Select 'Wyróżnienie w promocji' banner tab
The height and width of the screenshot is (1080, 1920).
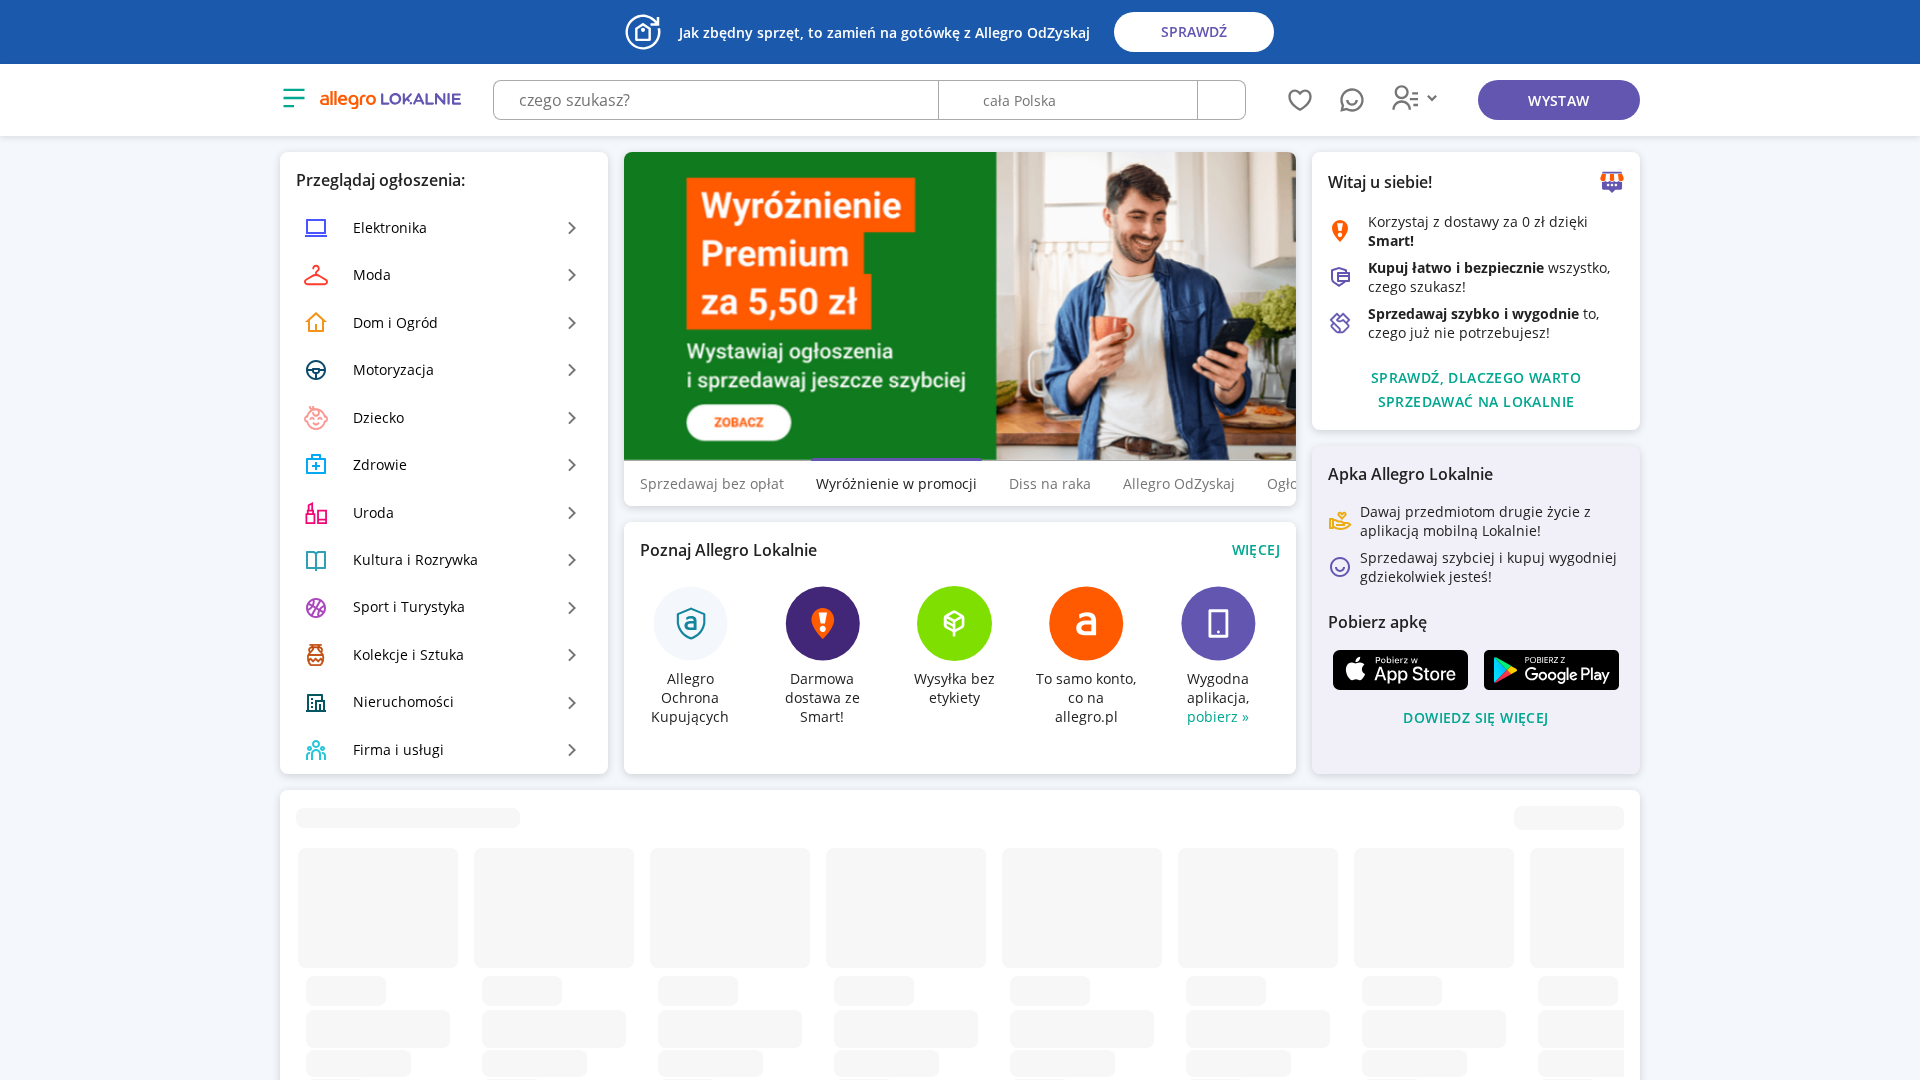pos(896,484)
